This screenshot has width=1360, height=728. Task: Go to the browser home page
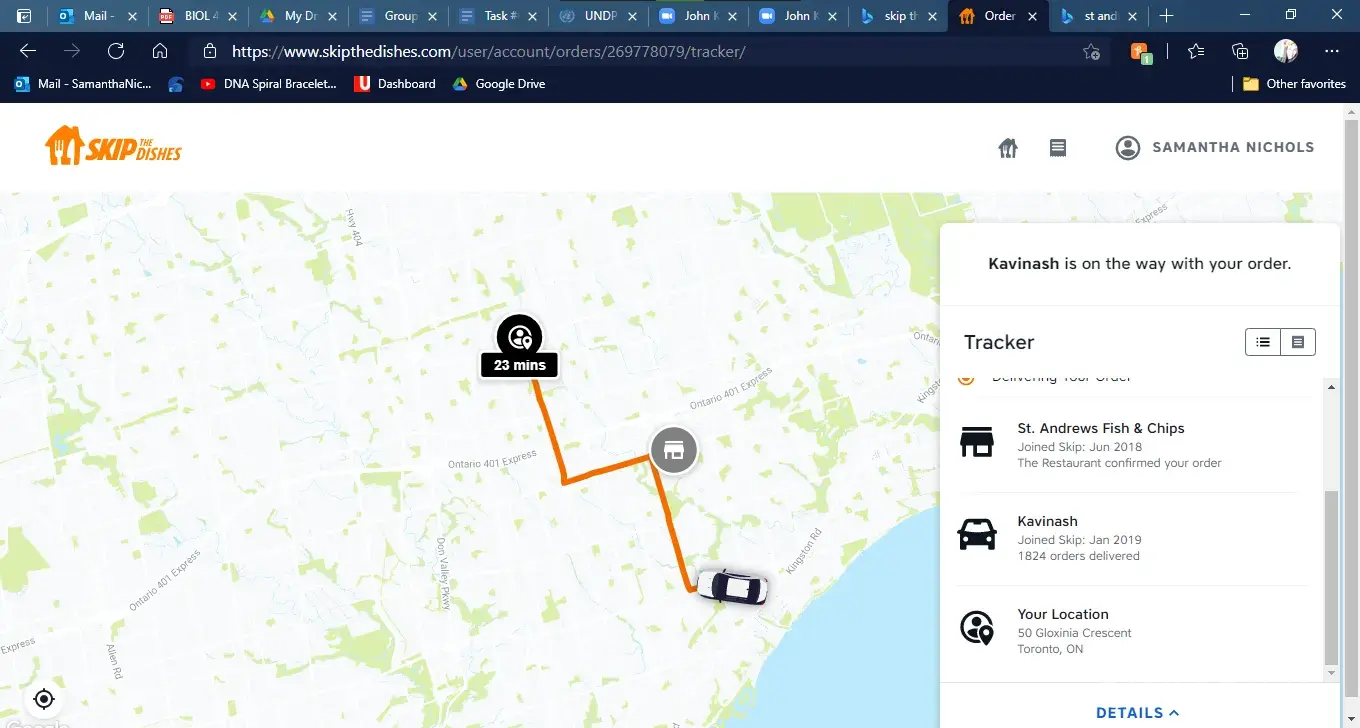pos(160,52)
